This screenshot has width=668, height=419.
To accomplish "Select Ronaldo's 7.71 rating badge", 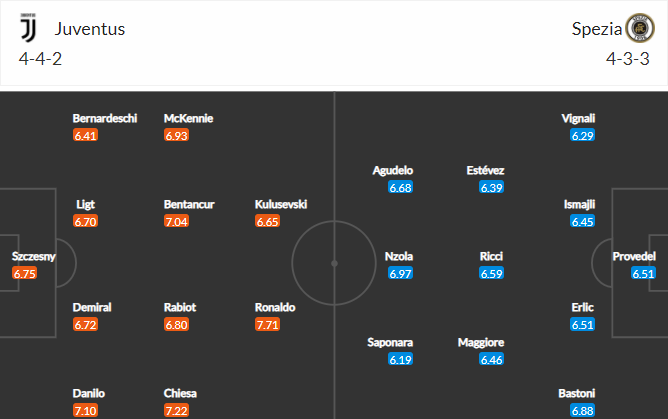I will [x=267, y=325].
